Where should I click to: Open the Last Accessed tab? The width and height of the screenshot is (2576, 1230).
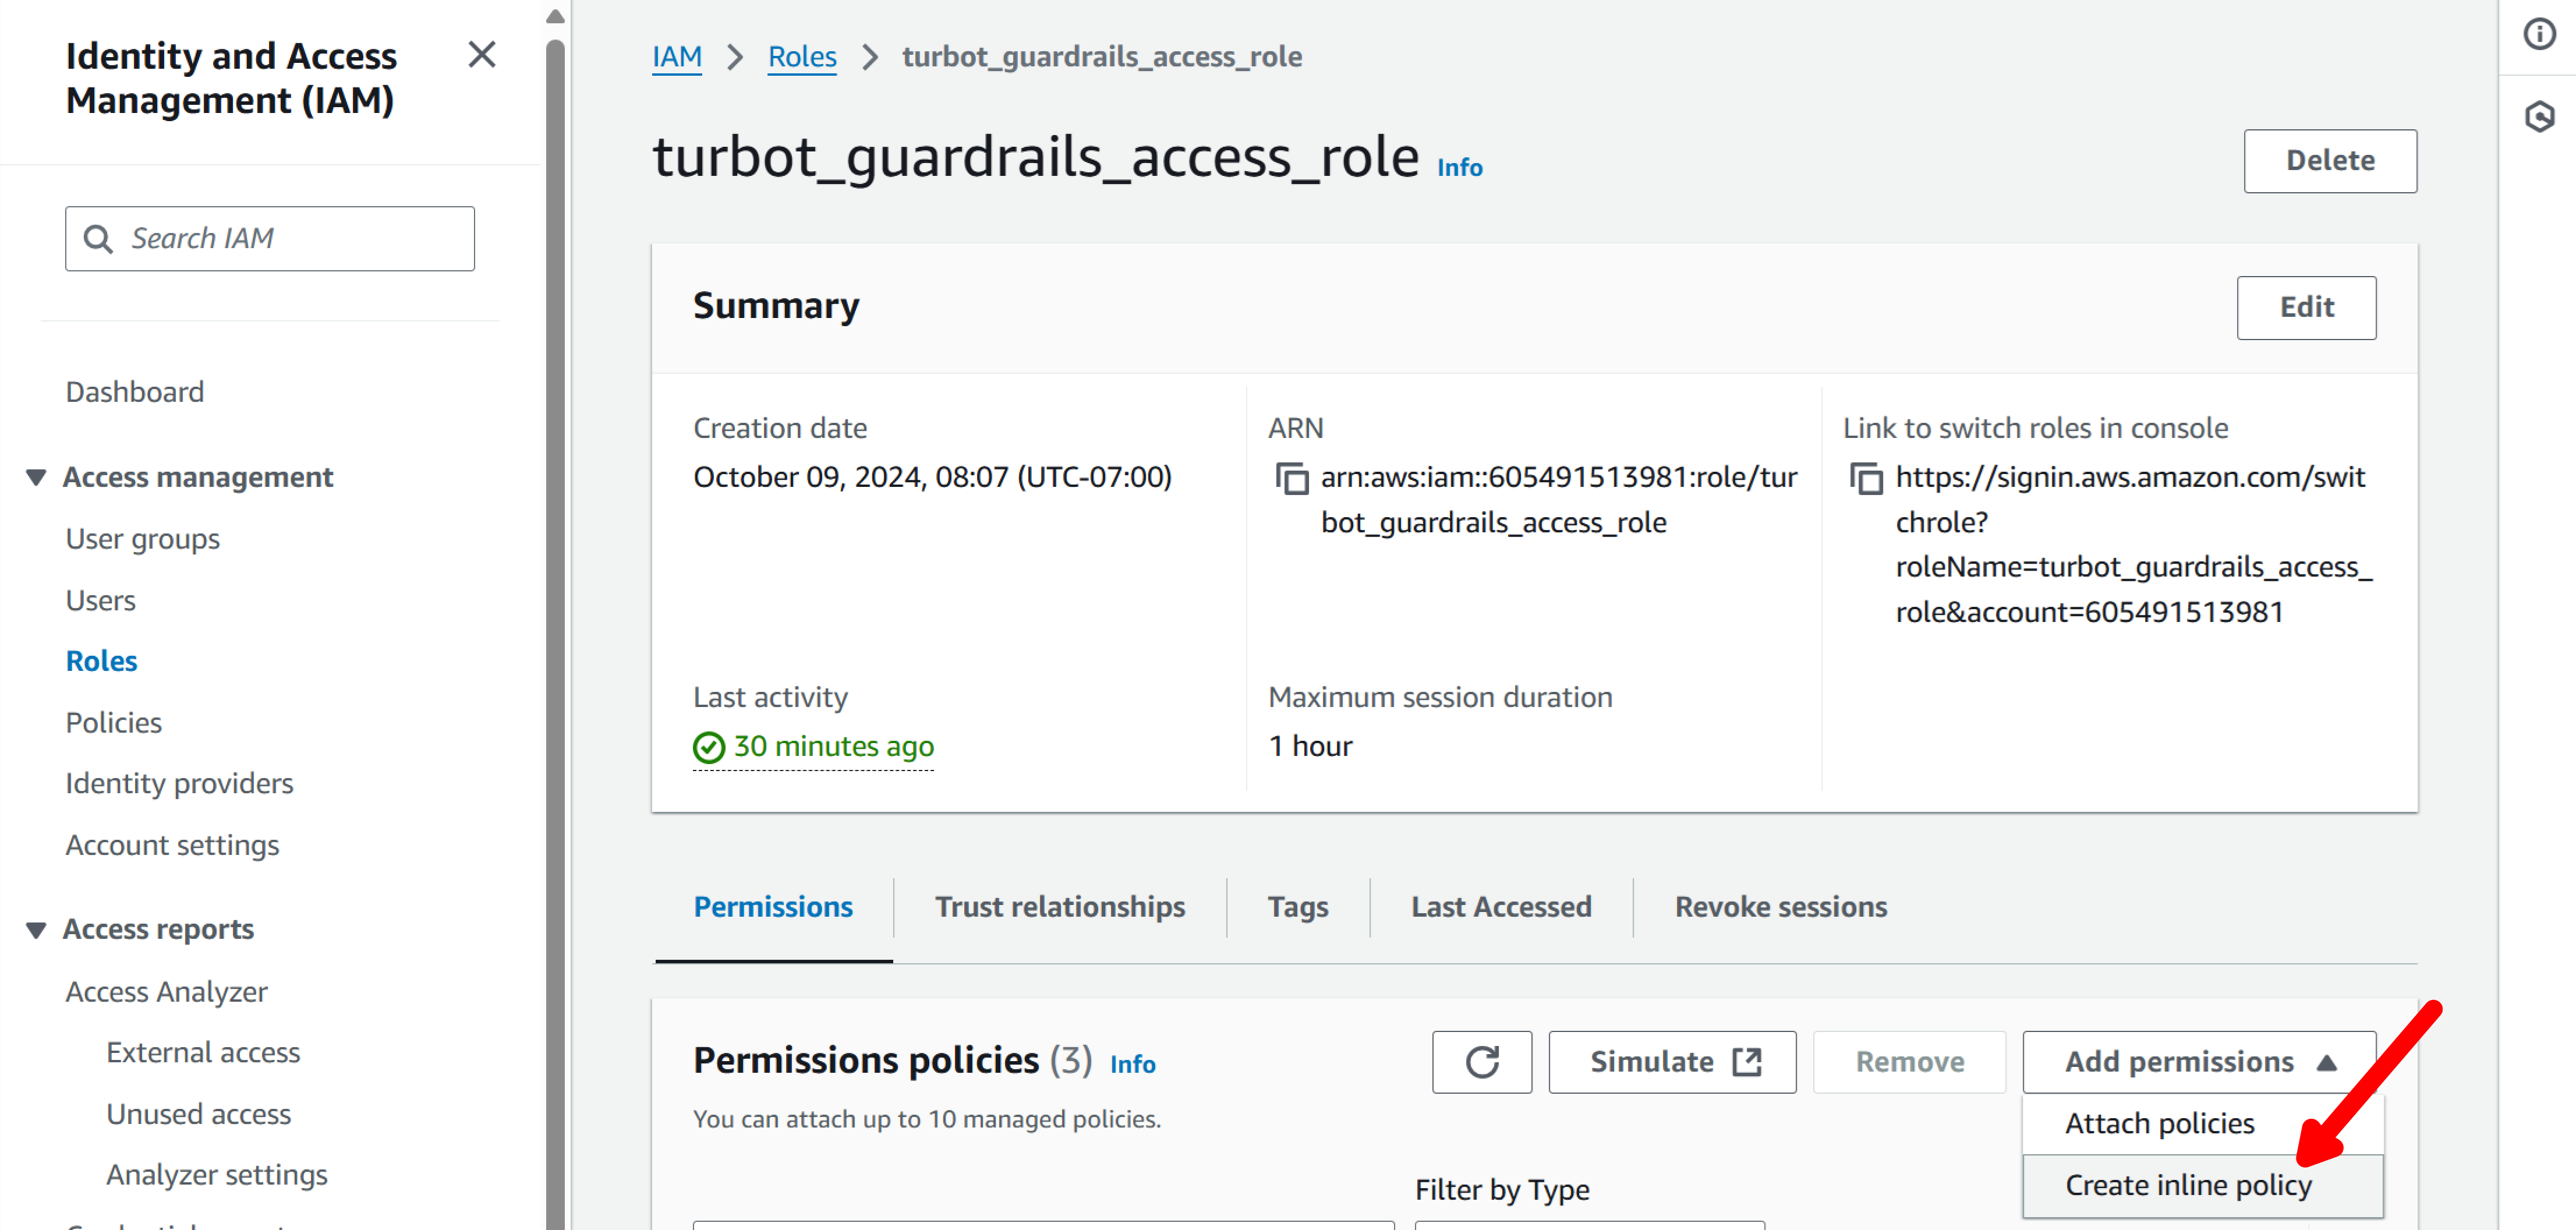(1500, 907)
